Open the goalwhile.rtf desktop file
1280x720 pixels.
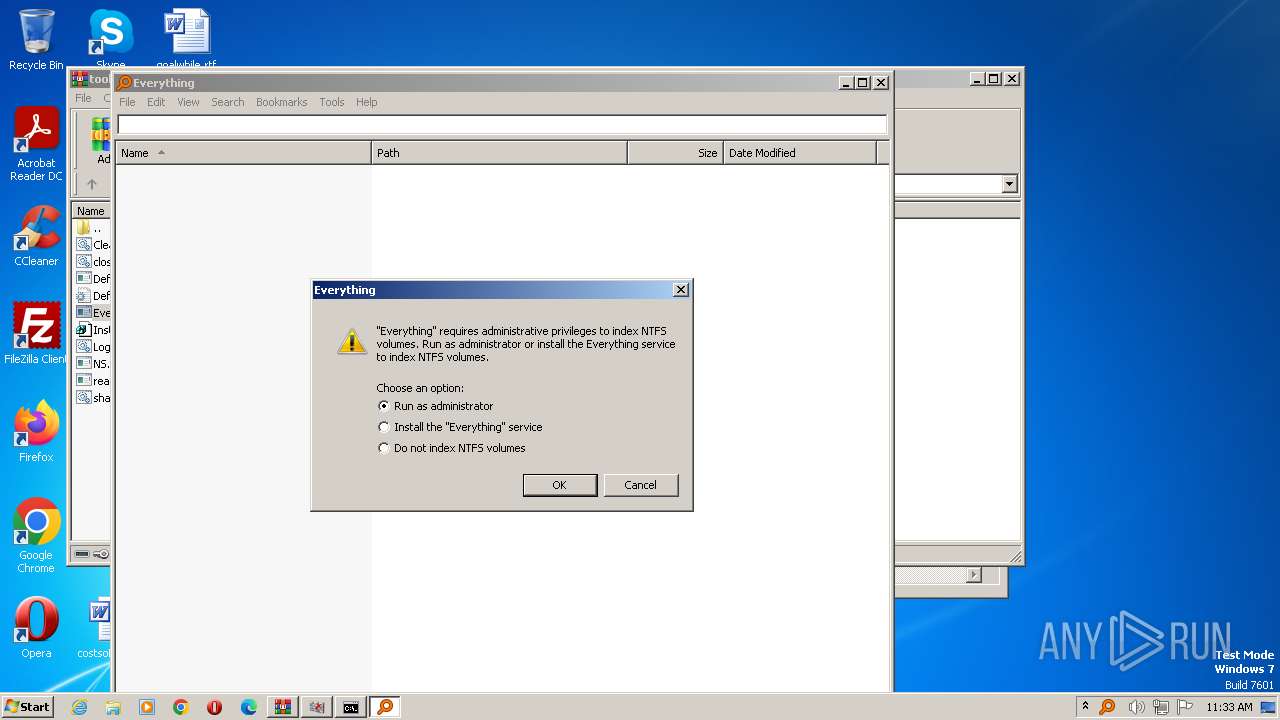tap(186, 38)
